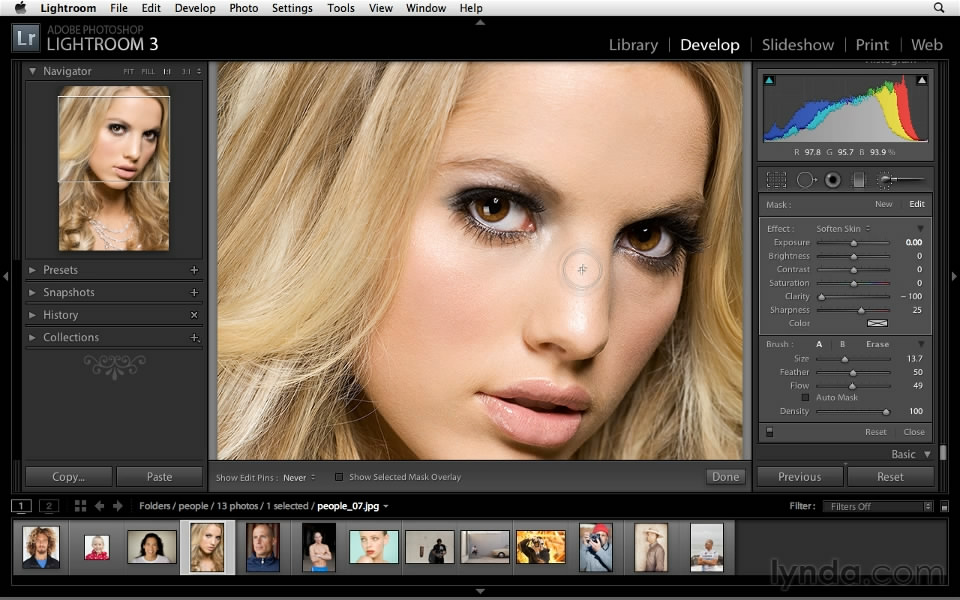Image resolution: width=960 pixels, height=600 pixels.
Task: Open the Filters Off dropdown
Action: (877, 506)
